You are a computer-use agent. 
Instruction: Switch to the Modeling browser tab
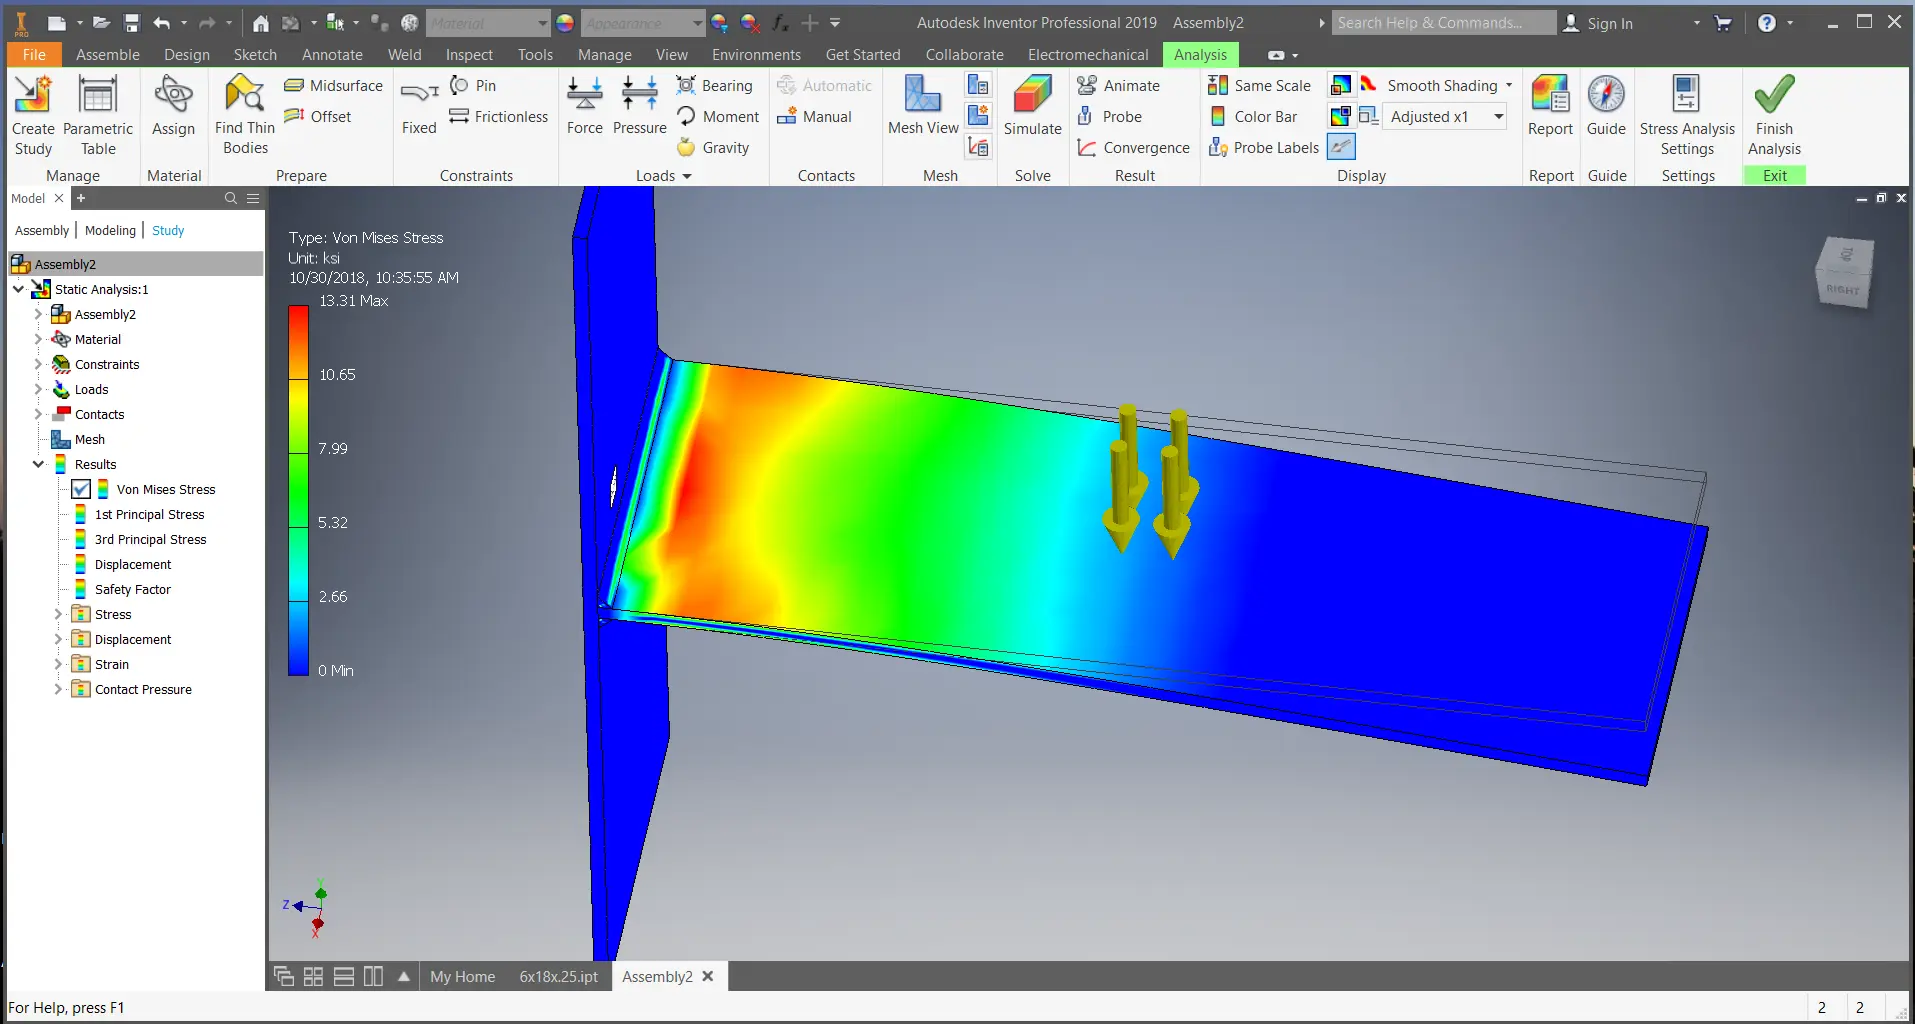(x=110, y=231)
